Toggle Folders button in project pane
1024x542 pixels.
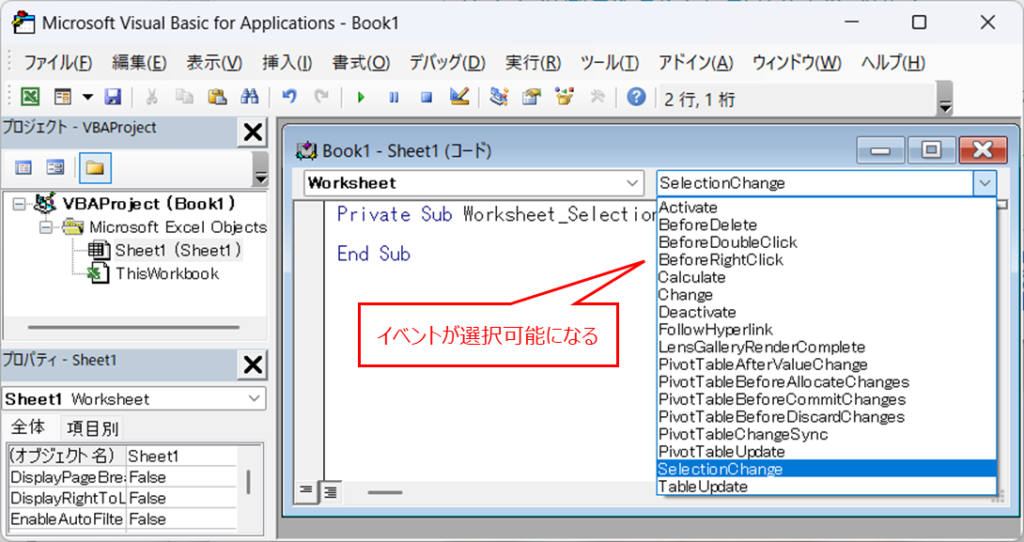[x=95, y=168]
